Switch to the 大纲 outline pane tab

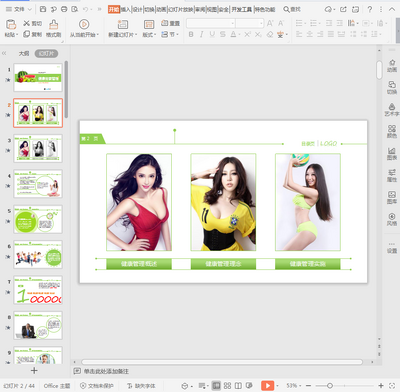(x=24, y=53)
